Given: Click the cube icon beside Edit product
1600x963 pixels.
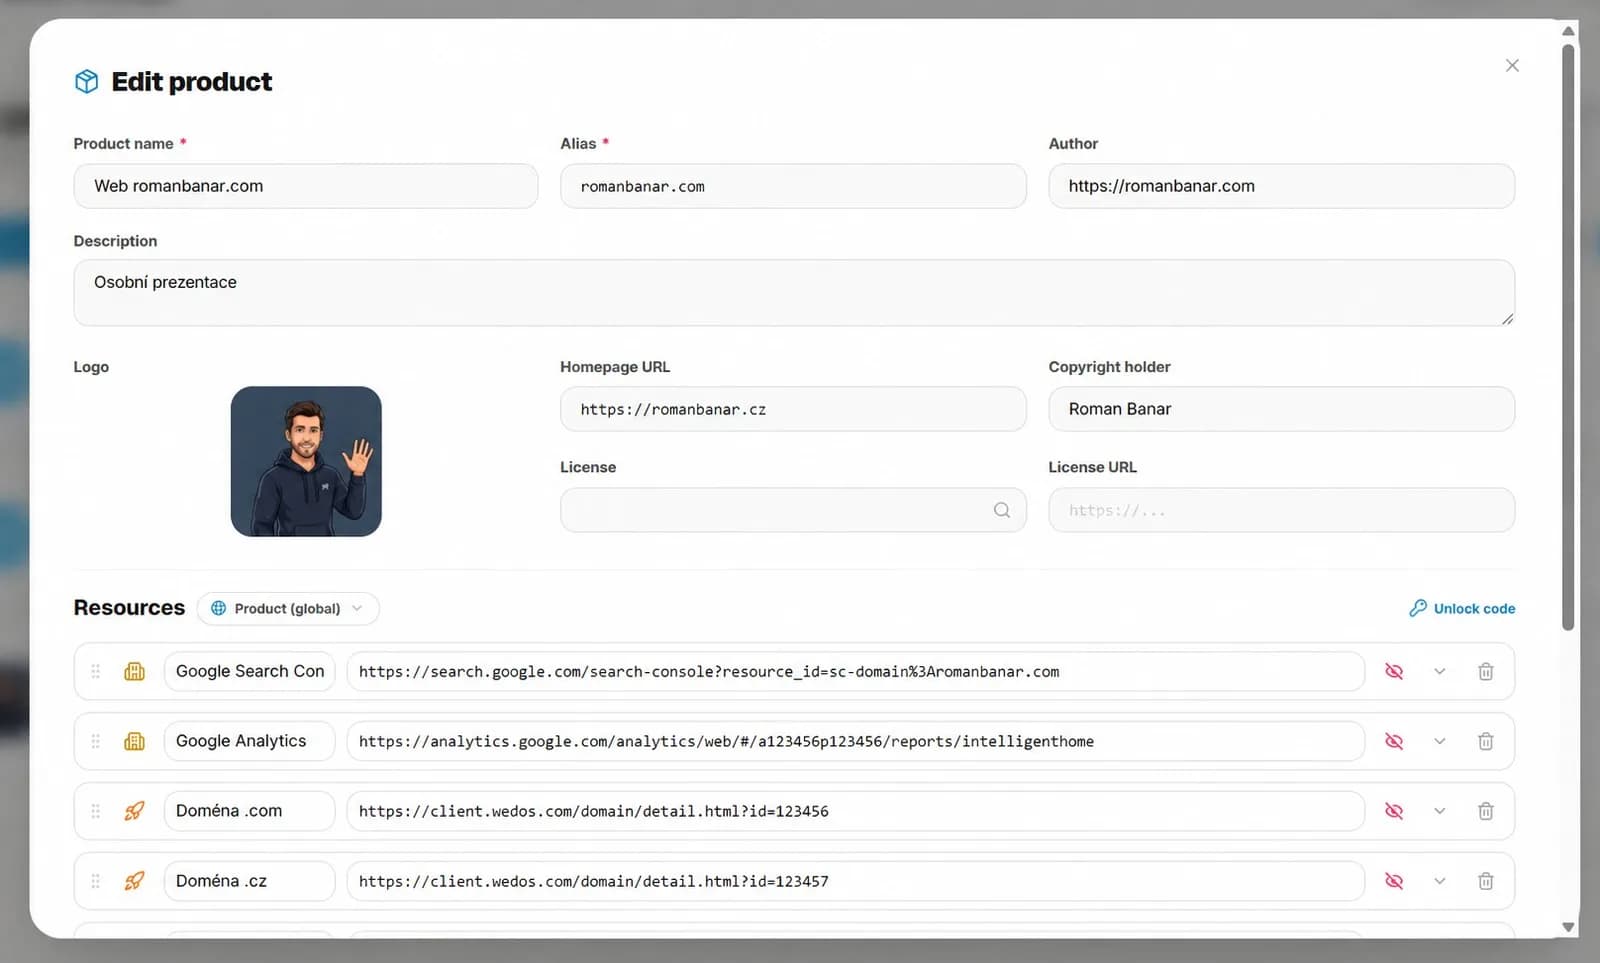Looking at the screenshot, I should coord(87,81).
